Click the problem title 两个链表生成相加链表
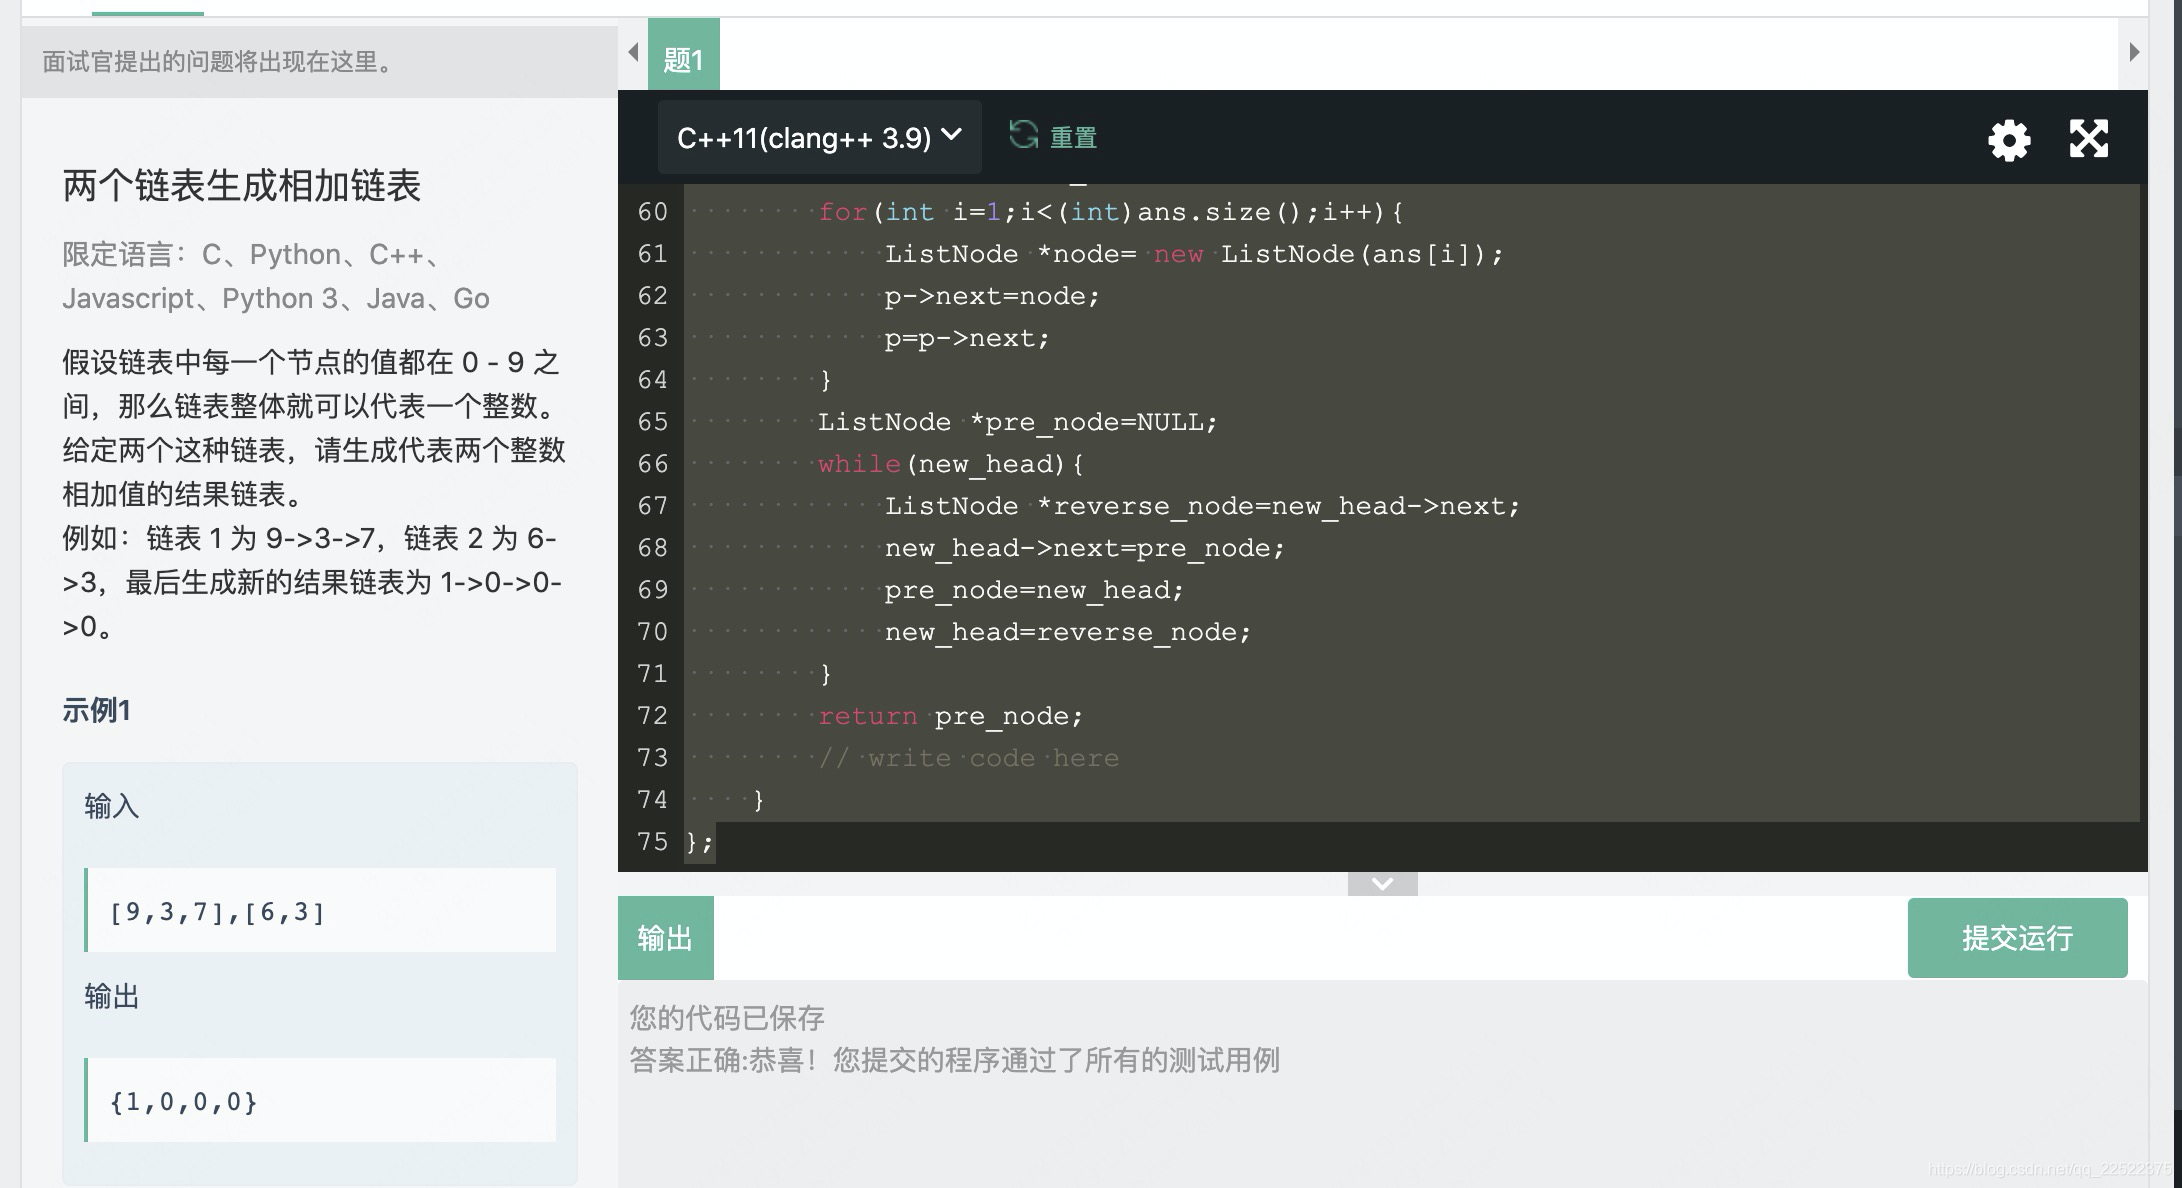This screenshot has width=2182, height=1188. click(241, 186)
